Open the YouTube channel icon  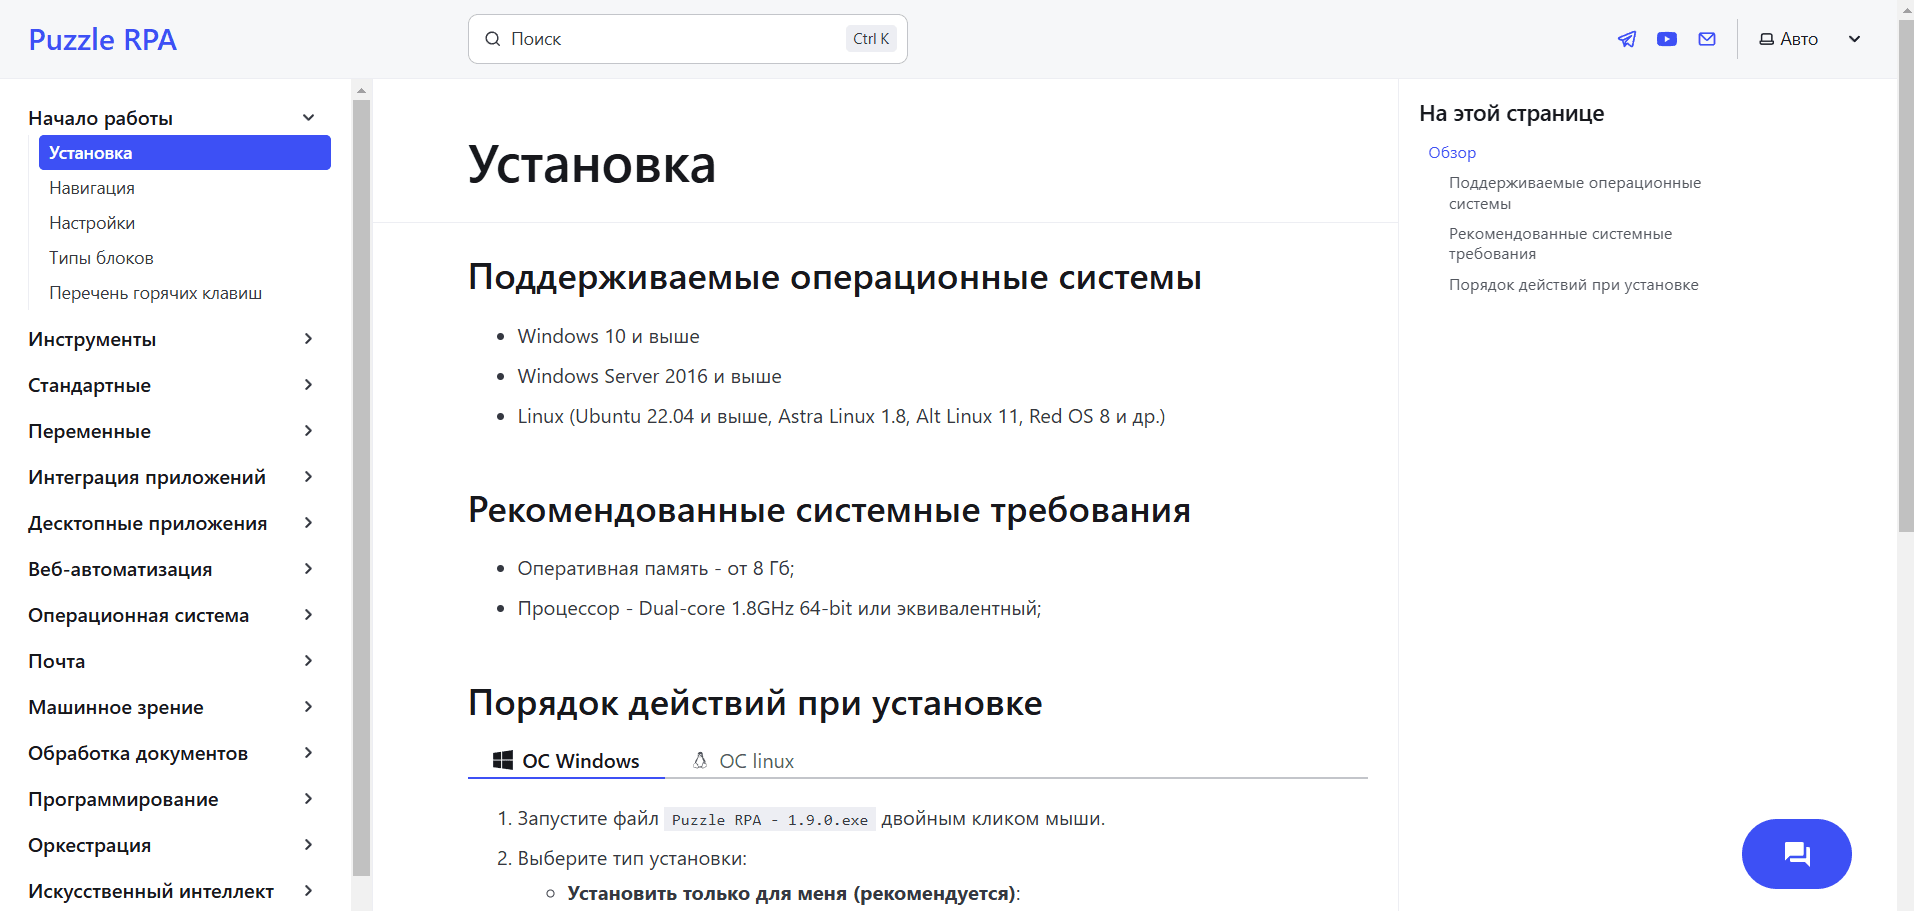coord(1666,38)
